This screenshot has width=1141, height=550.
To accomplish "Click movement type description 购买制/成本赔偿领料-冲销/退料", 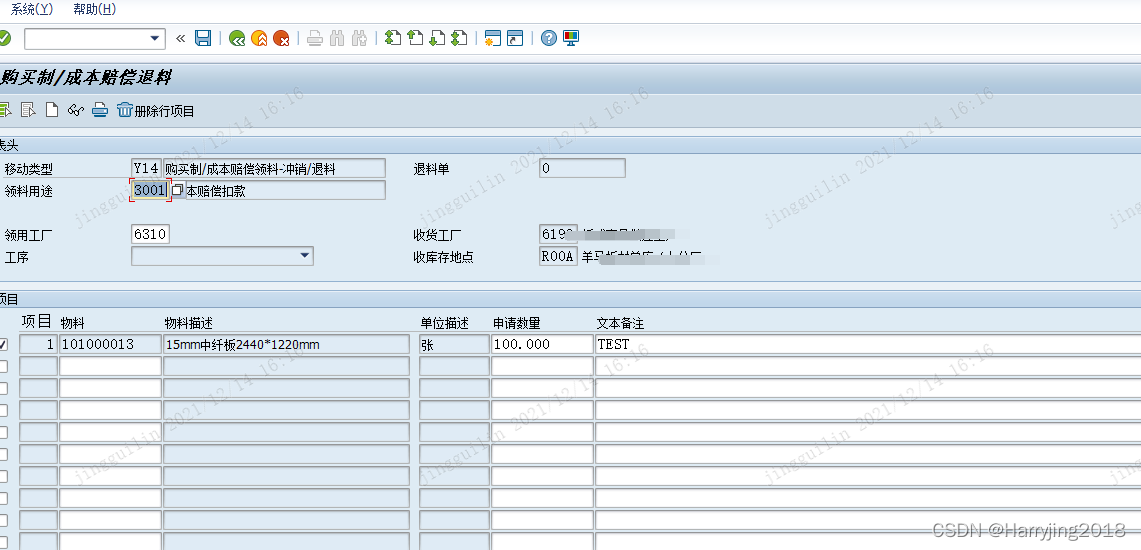I will pos(274,169).
